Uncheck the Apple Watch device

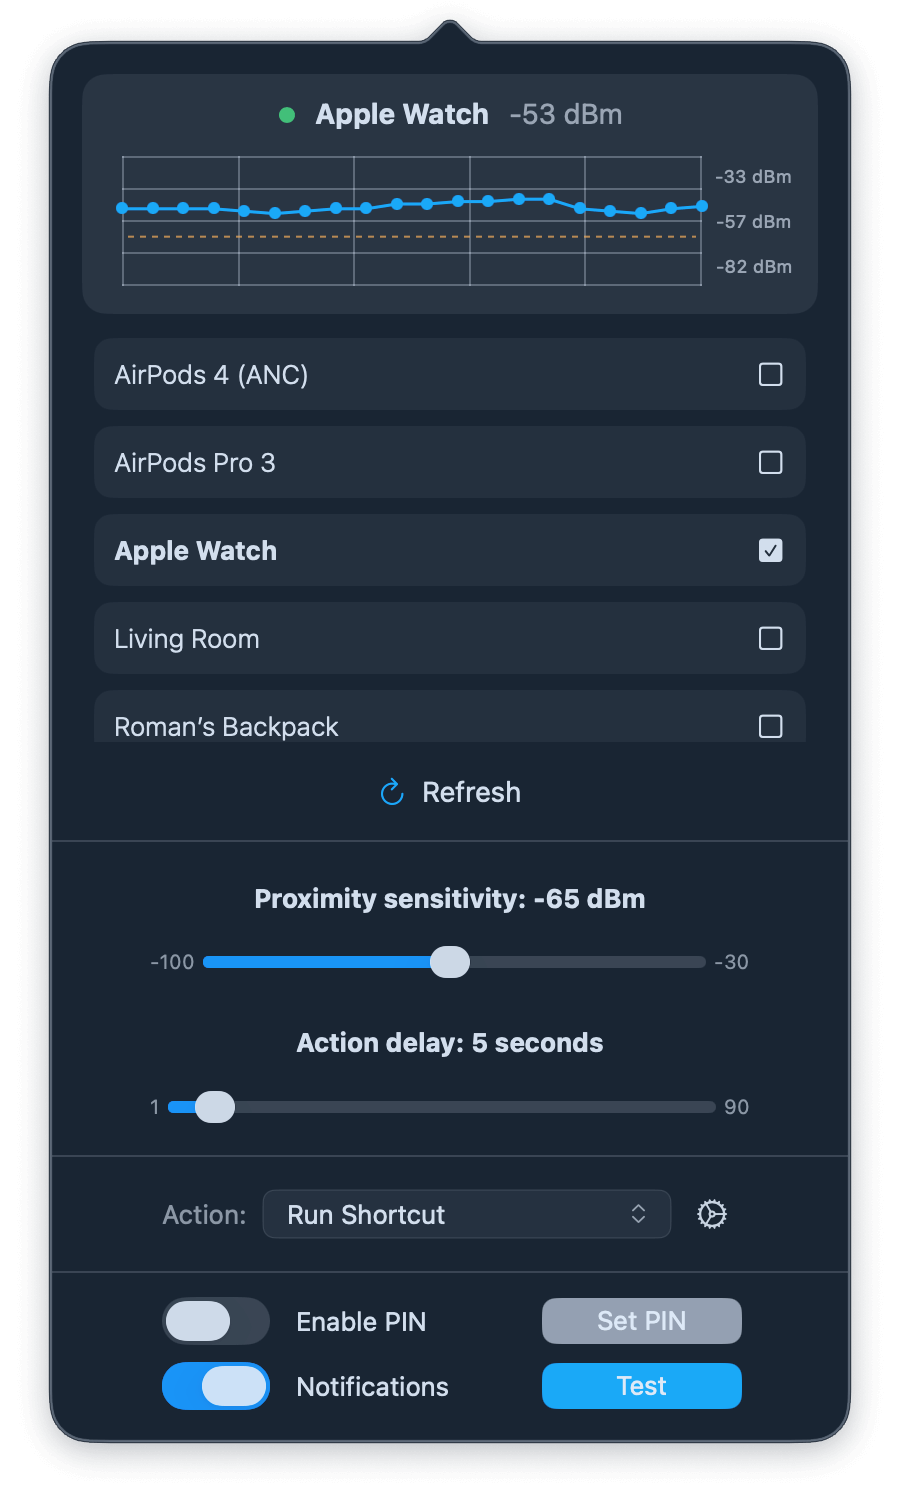[770, 550]
